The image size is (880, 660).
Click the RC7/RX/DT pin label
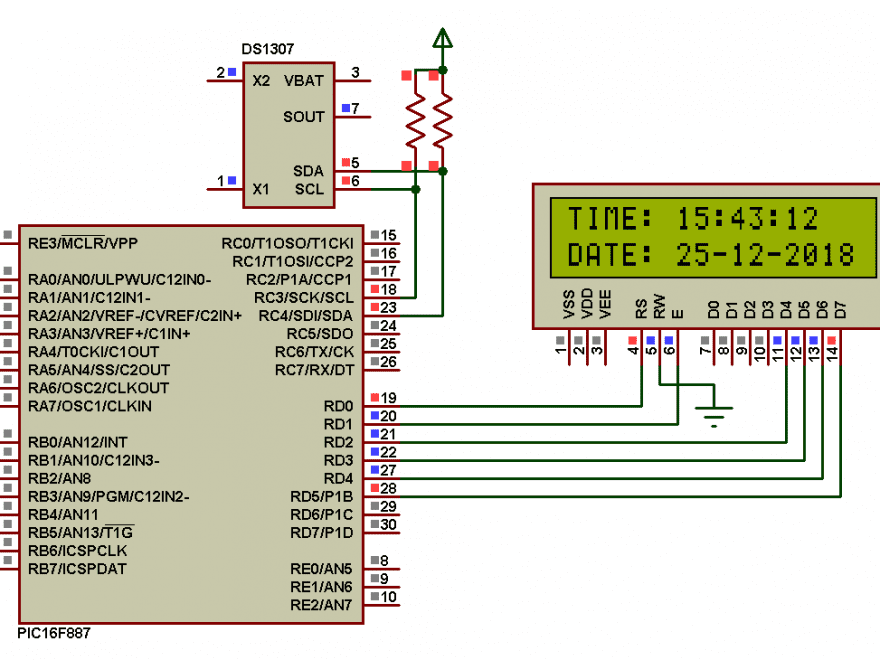pyautogui.click(x=314, y=370)
